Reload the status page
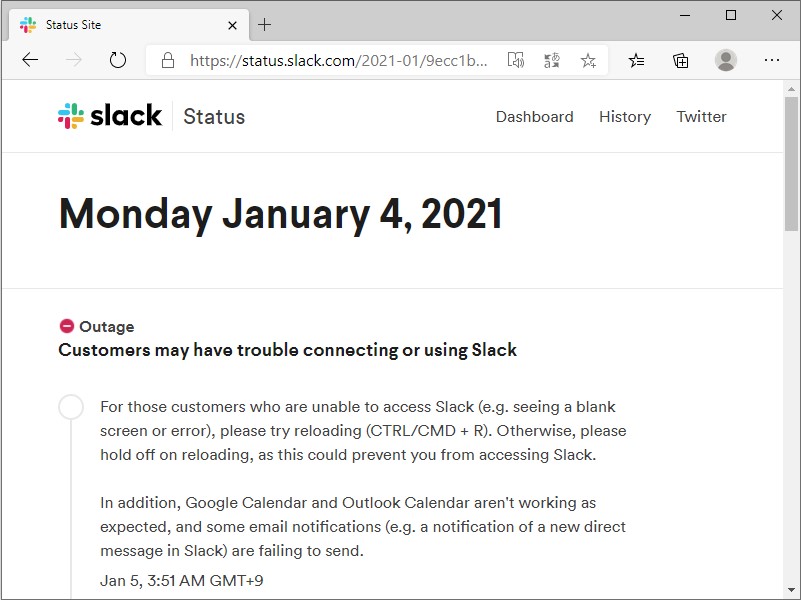The image size is (801, 600). coord(118,60)
